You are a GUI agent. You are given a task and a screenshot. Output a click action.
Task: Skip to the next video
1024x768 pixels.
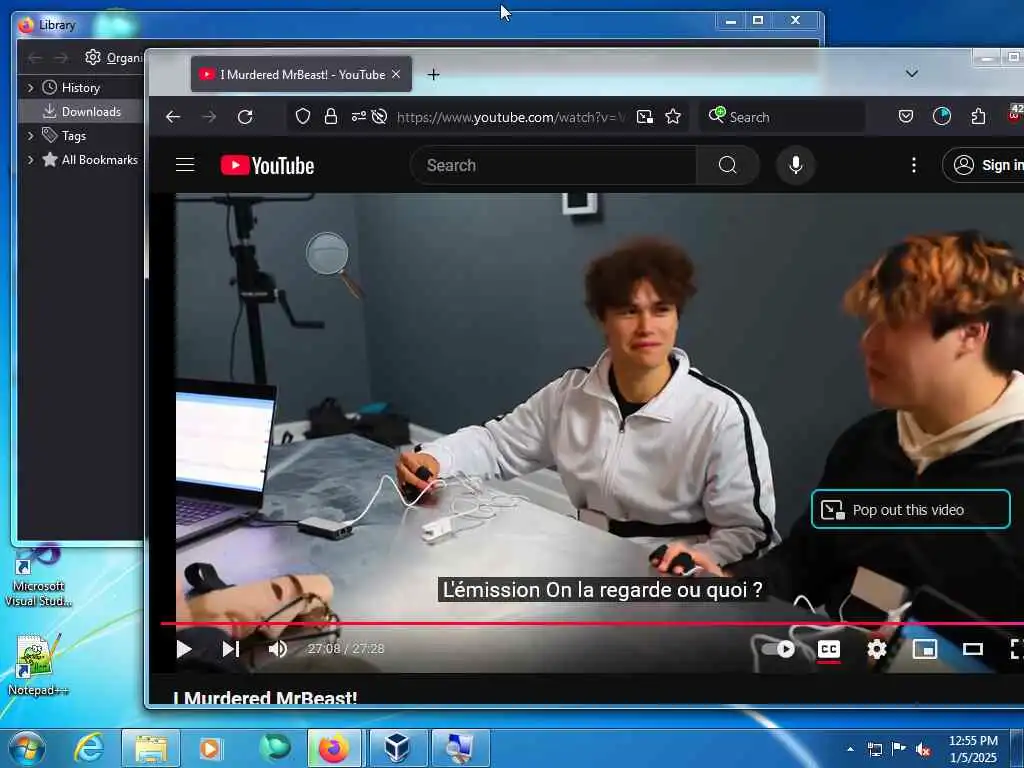(231, 649)
